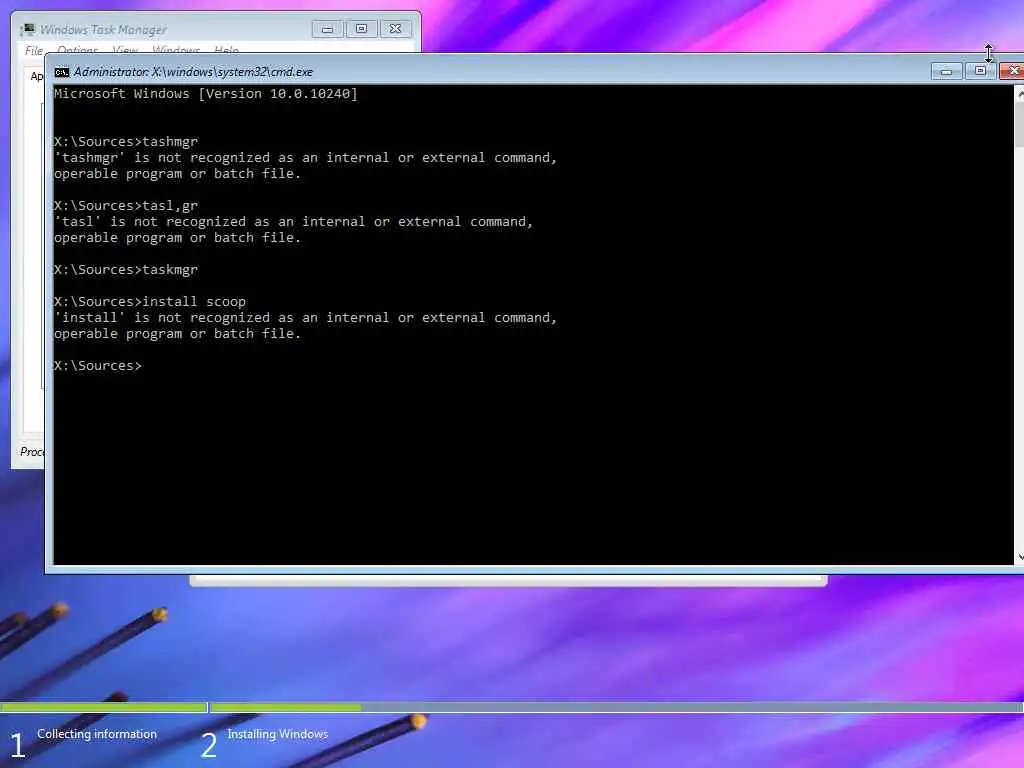Close the cmd.exe command prompt window

1012,71
